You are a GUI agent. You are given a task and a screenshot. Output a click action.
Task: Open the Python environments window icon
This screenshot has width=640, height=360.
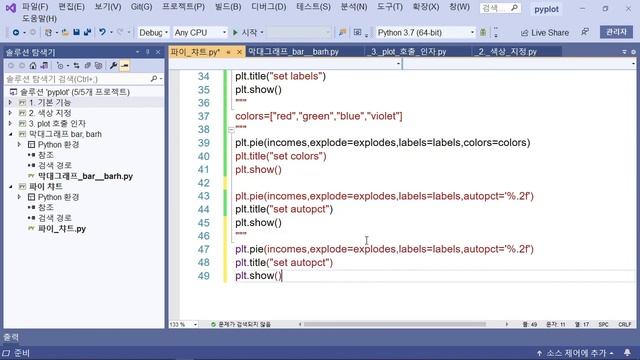[483, 32]
